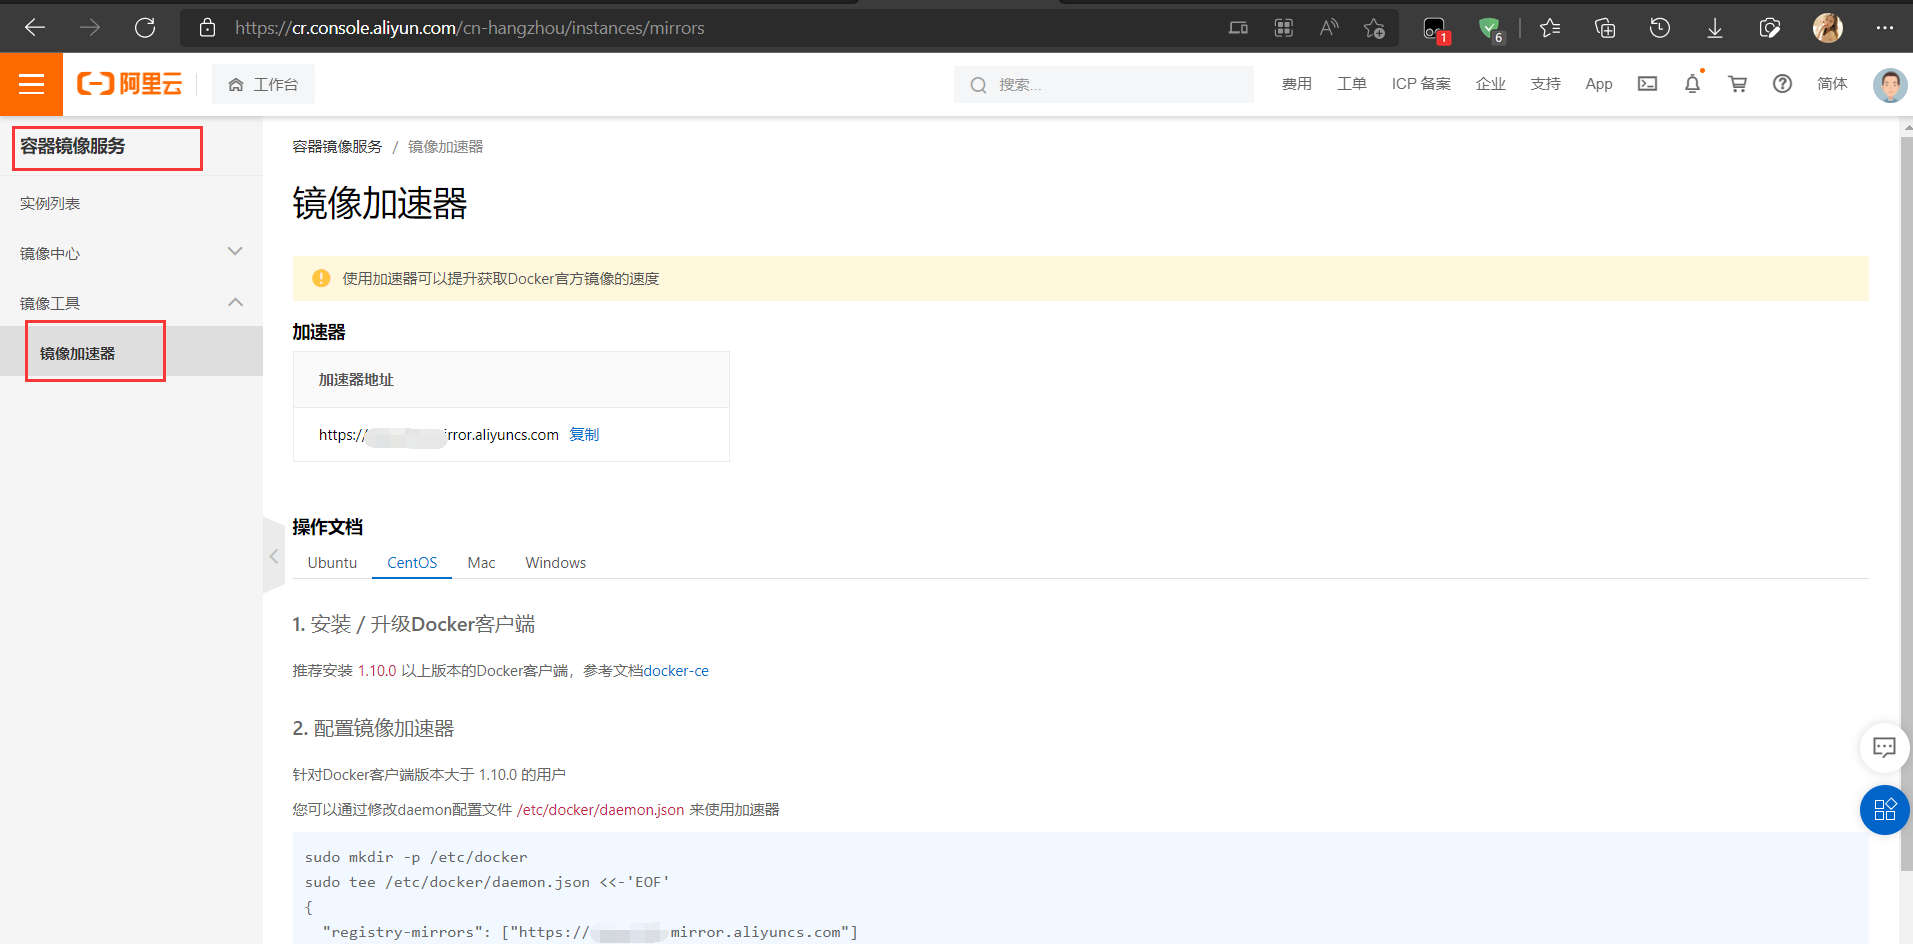The height and width of the screenshot is (944, 1913).
Task: Go to 工作台 workbench
Action: click(x=263, y=84)
